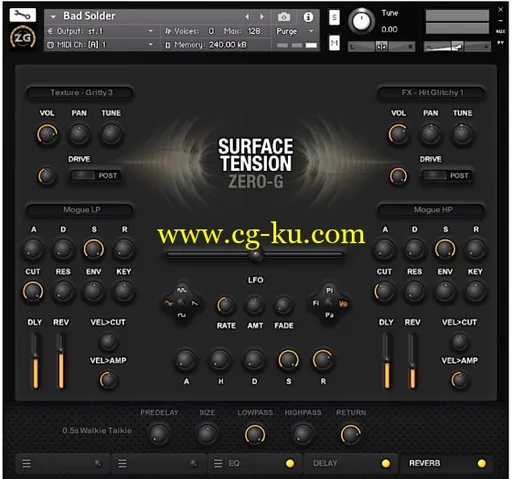Image resolution: width=512 pixels, height=479 pixels.
Task: Click the header master volume slider
Action: click(457, 47)
